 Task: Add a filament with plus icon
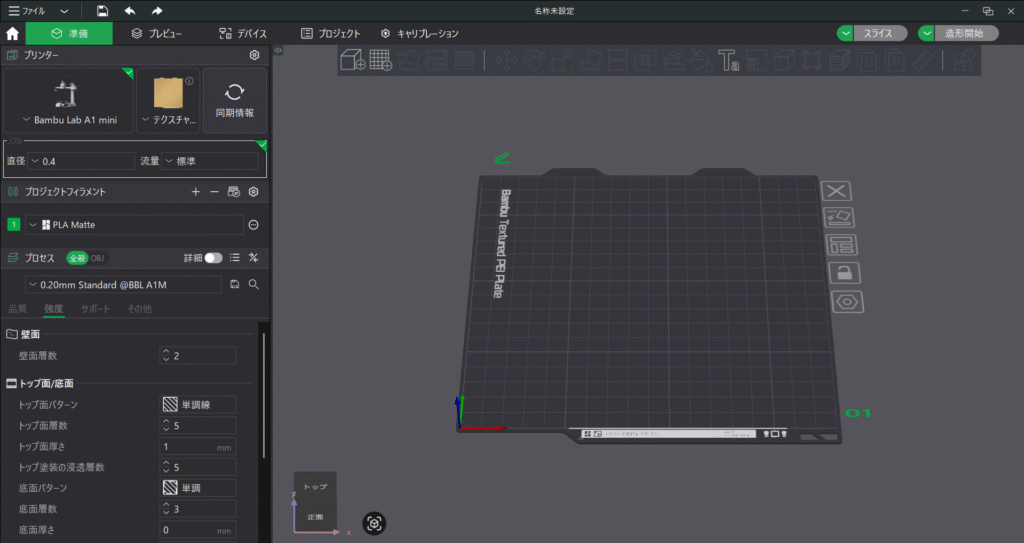(195, 191)
